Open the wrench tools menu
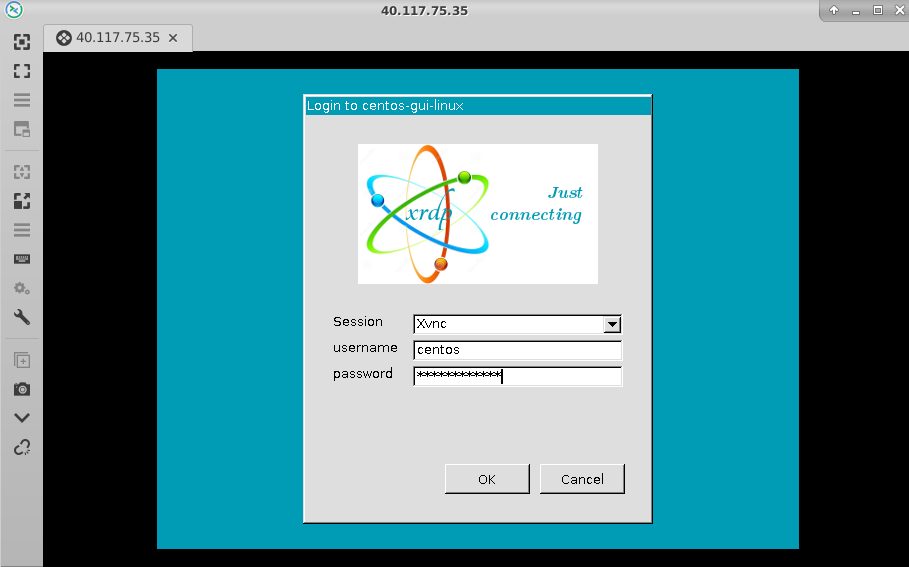 [x=22, y=317]
